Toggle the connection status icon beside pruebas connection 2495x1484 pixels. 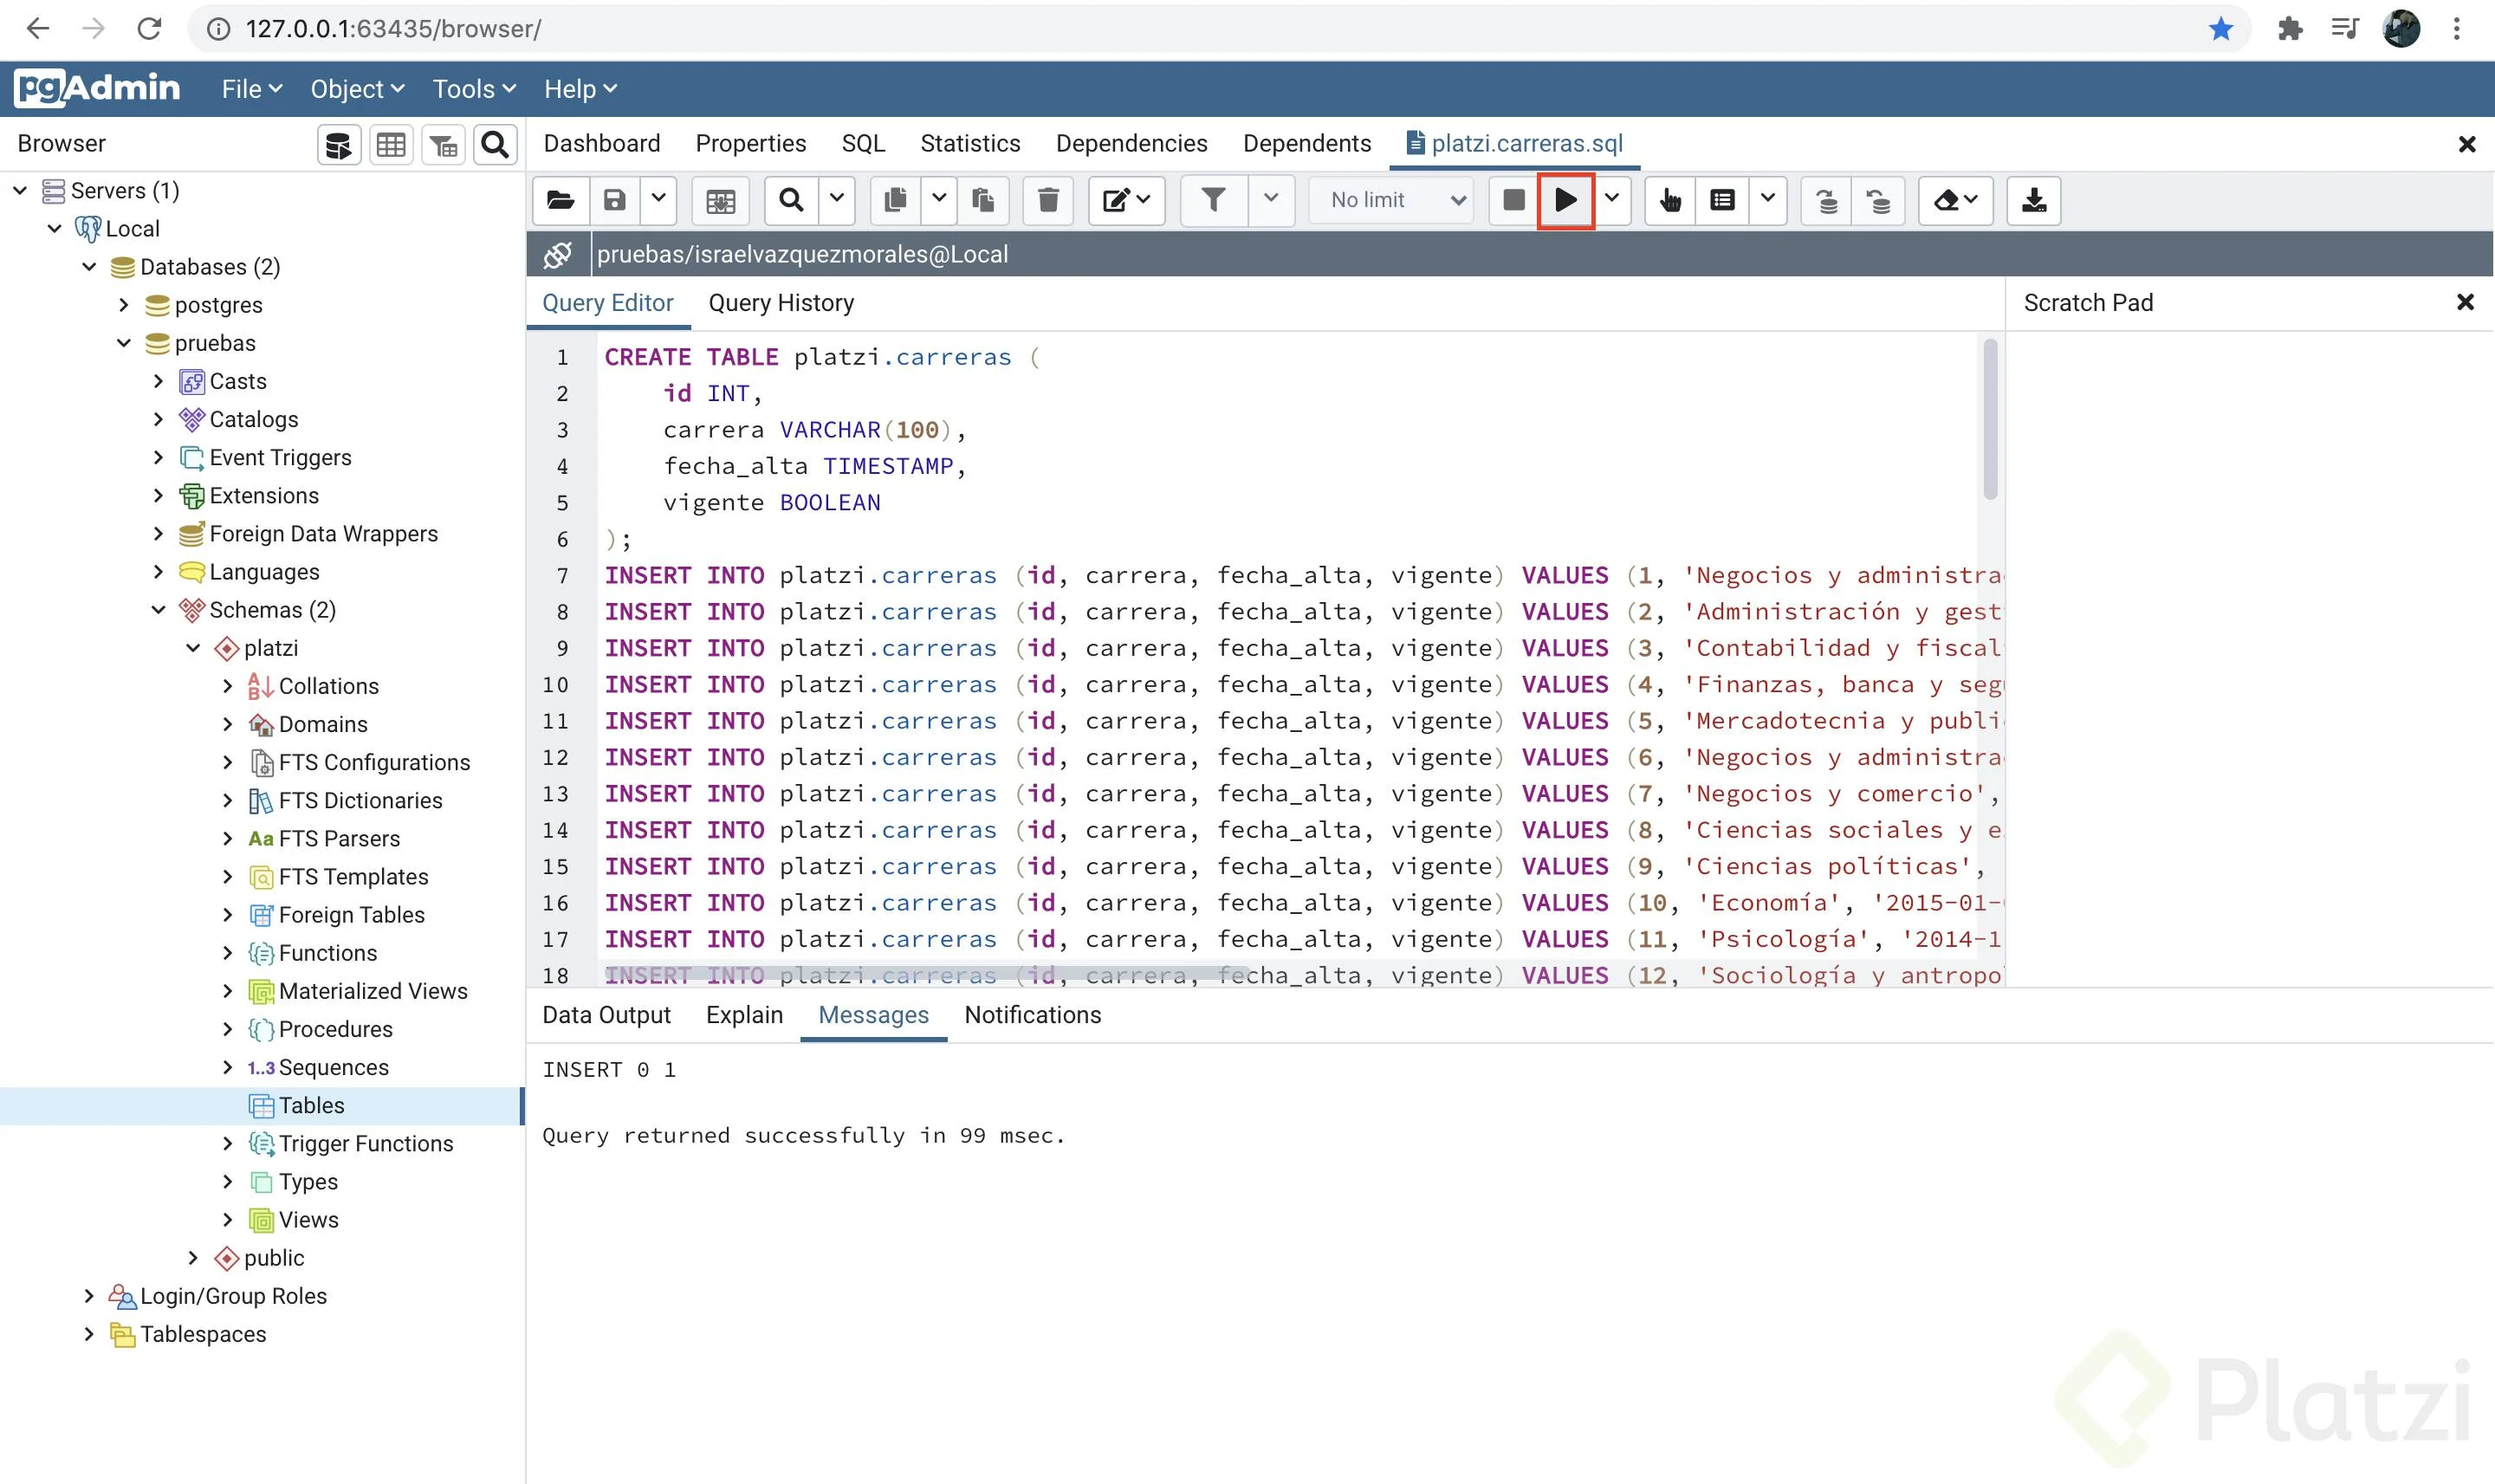pyautogui.click(x=558, y=255)
